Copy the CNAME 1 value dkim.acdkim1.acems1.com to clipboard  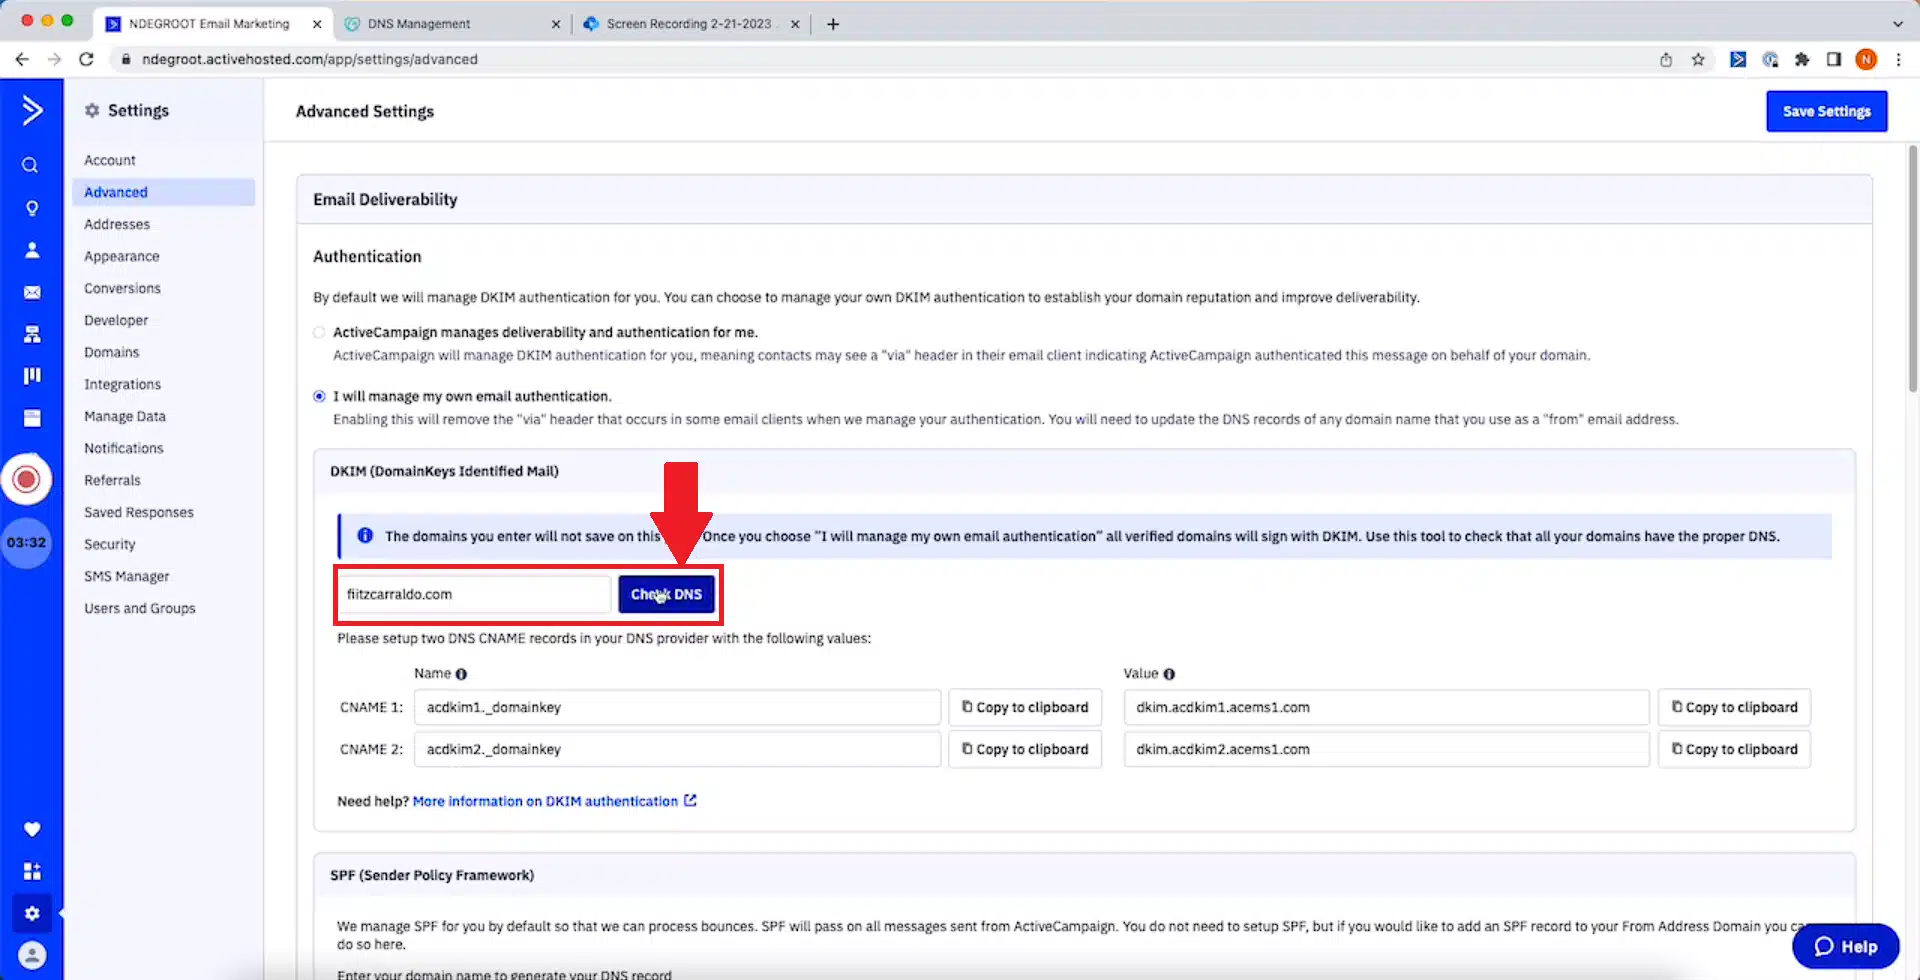1734,707
